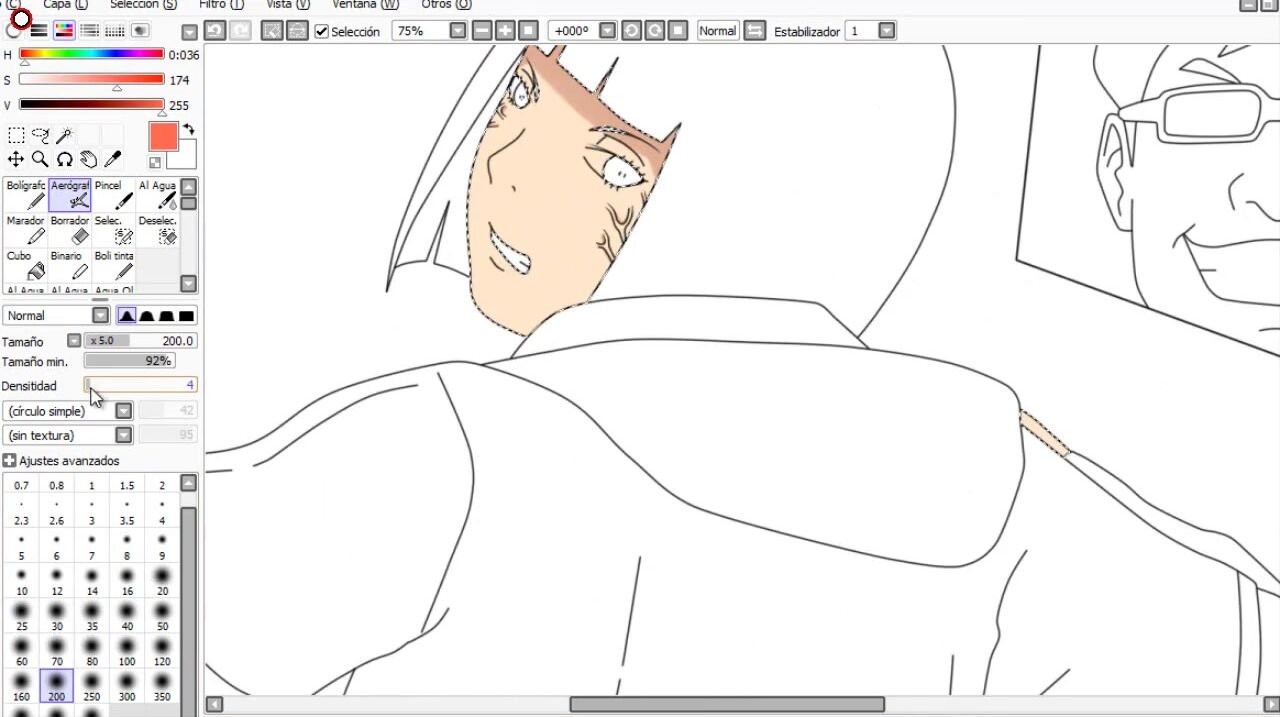This screenshot has height=717, width=1280.
Task: Pick the magic wand tool
Action: coord(64,135)
